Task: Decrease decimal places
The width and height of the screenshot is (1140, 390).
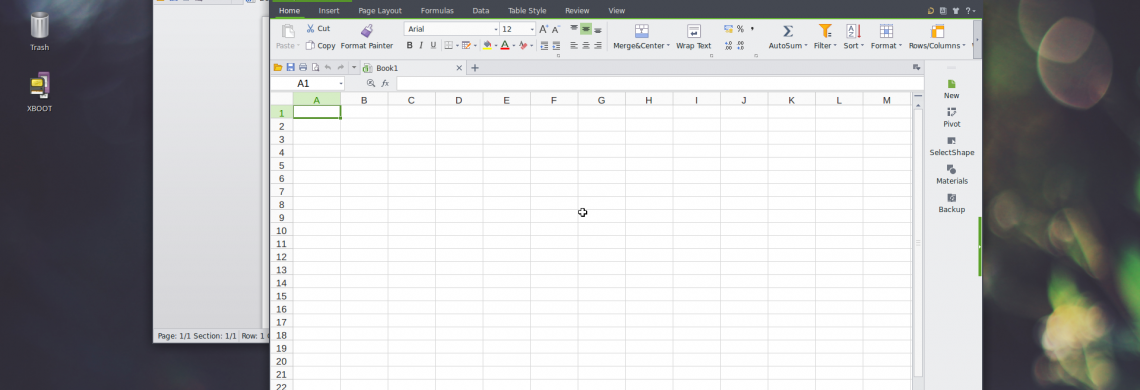Action: tap(740, 45)
